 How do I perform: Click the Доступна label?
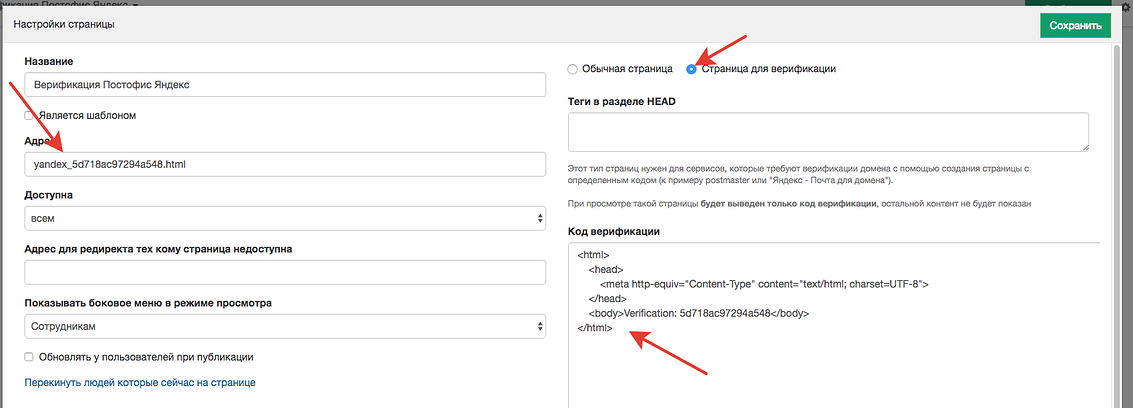48,195
